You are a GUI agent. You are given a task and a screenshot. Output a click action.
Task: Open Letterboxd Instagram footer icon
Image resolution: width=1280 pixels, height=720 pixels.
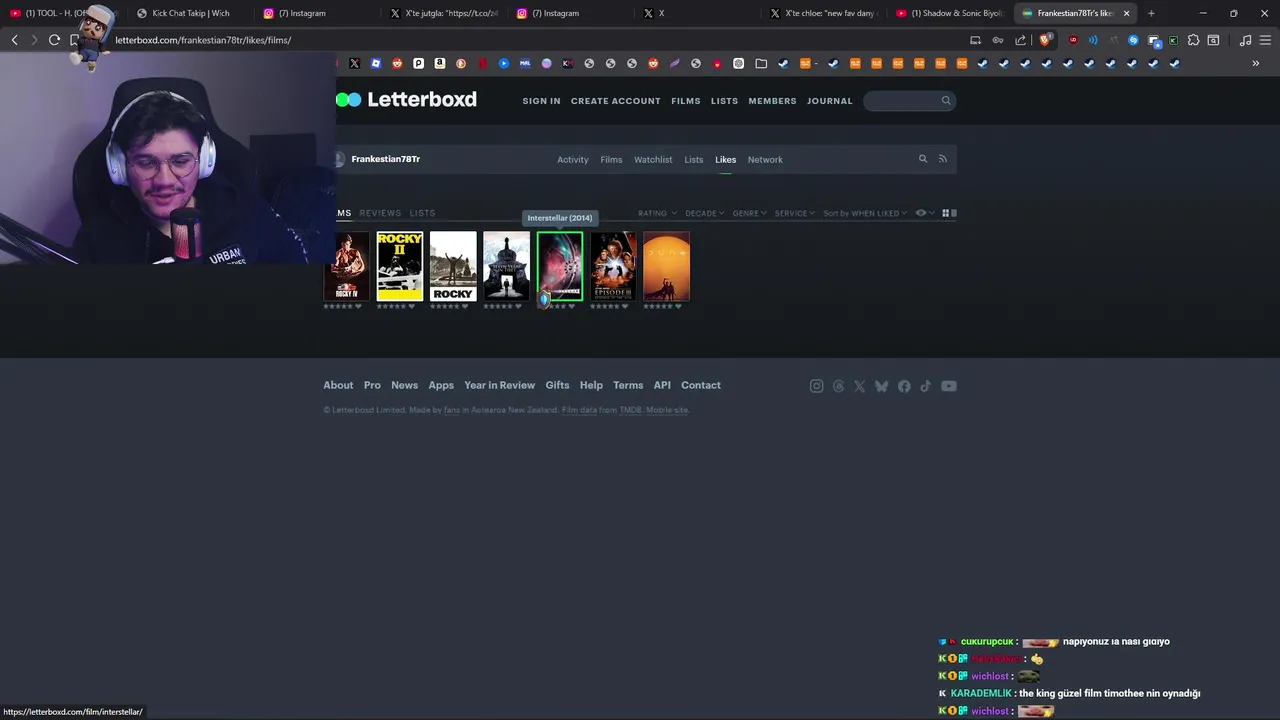[816, 386]
